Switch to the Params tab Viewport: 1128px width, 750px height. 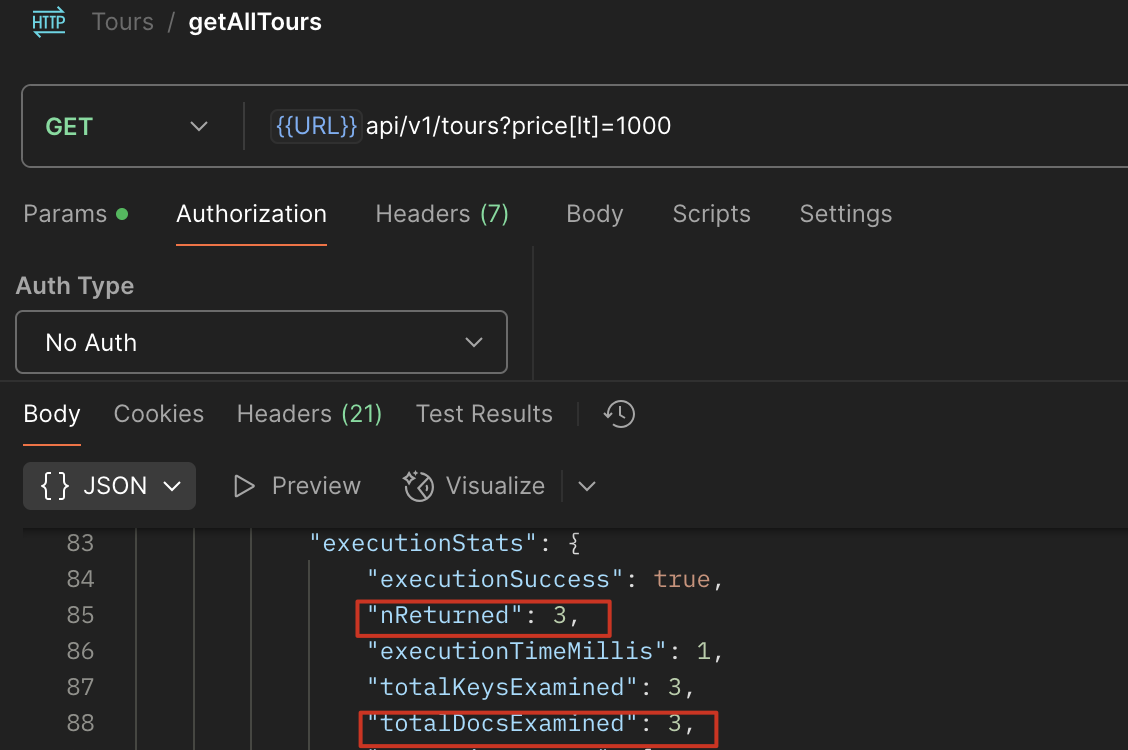pos(66,214)
